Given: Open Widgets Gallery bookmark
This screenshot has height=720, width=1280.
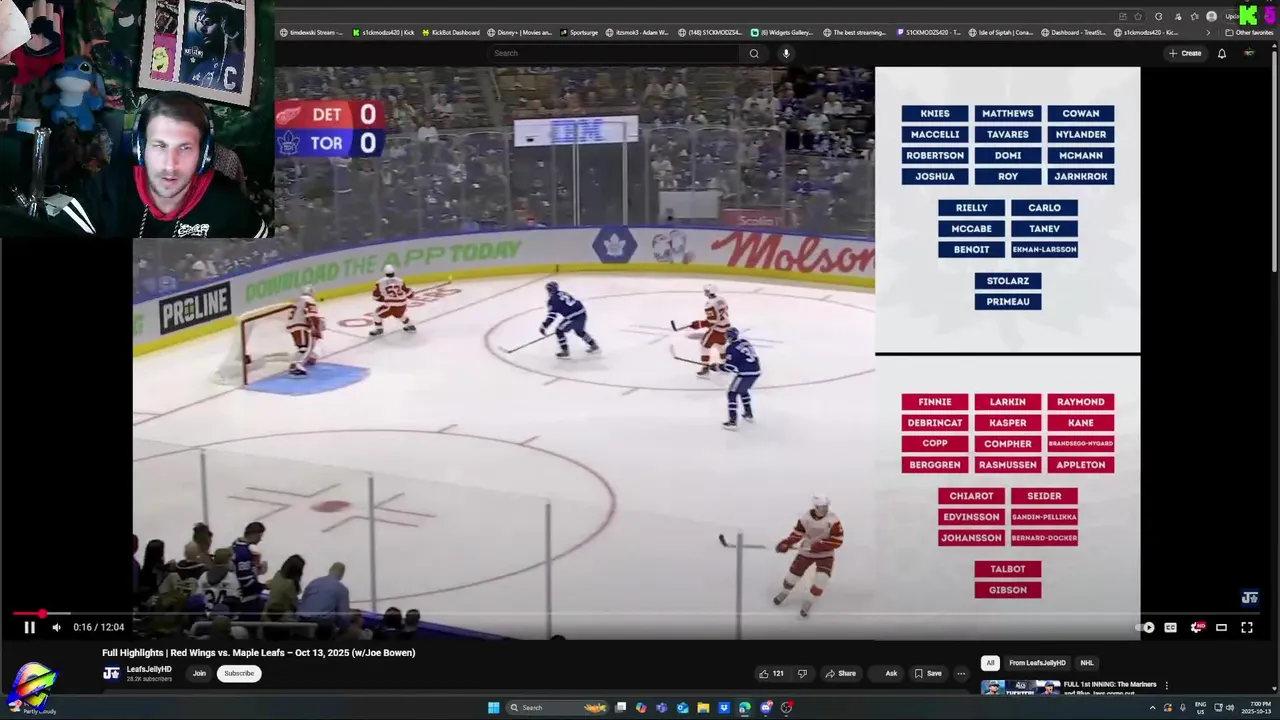Looking at the screenshot, I should [x=782, y=32].
